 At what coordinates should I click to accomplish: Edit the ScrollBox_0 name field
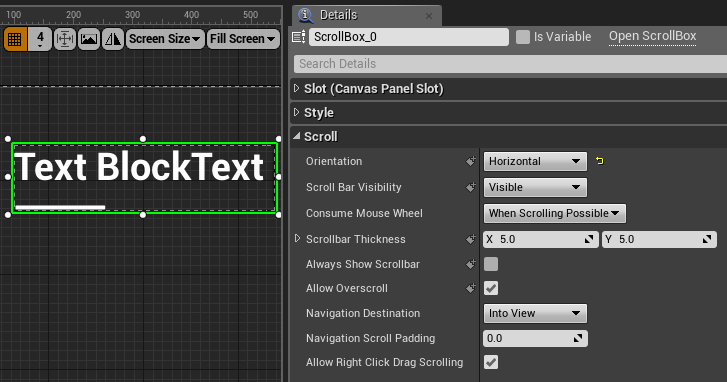point(408,37)
